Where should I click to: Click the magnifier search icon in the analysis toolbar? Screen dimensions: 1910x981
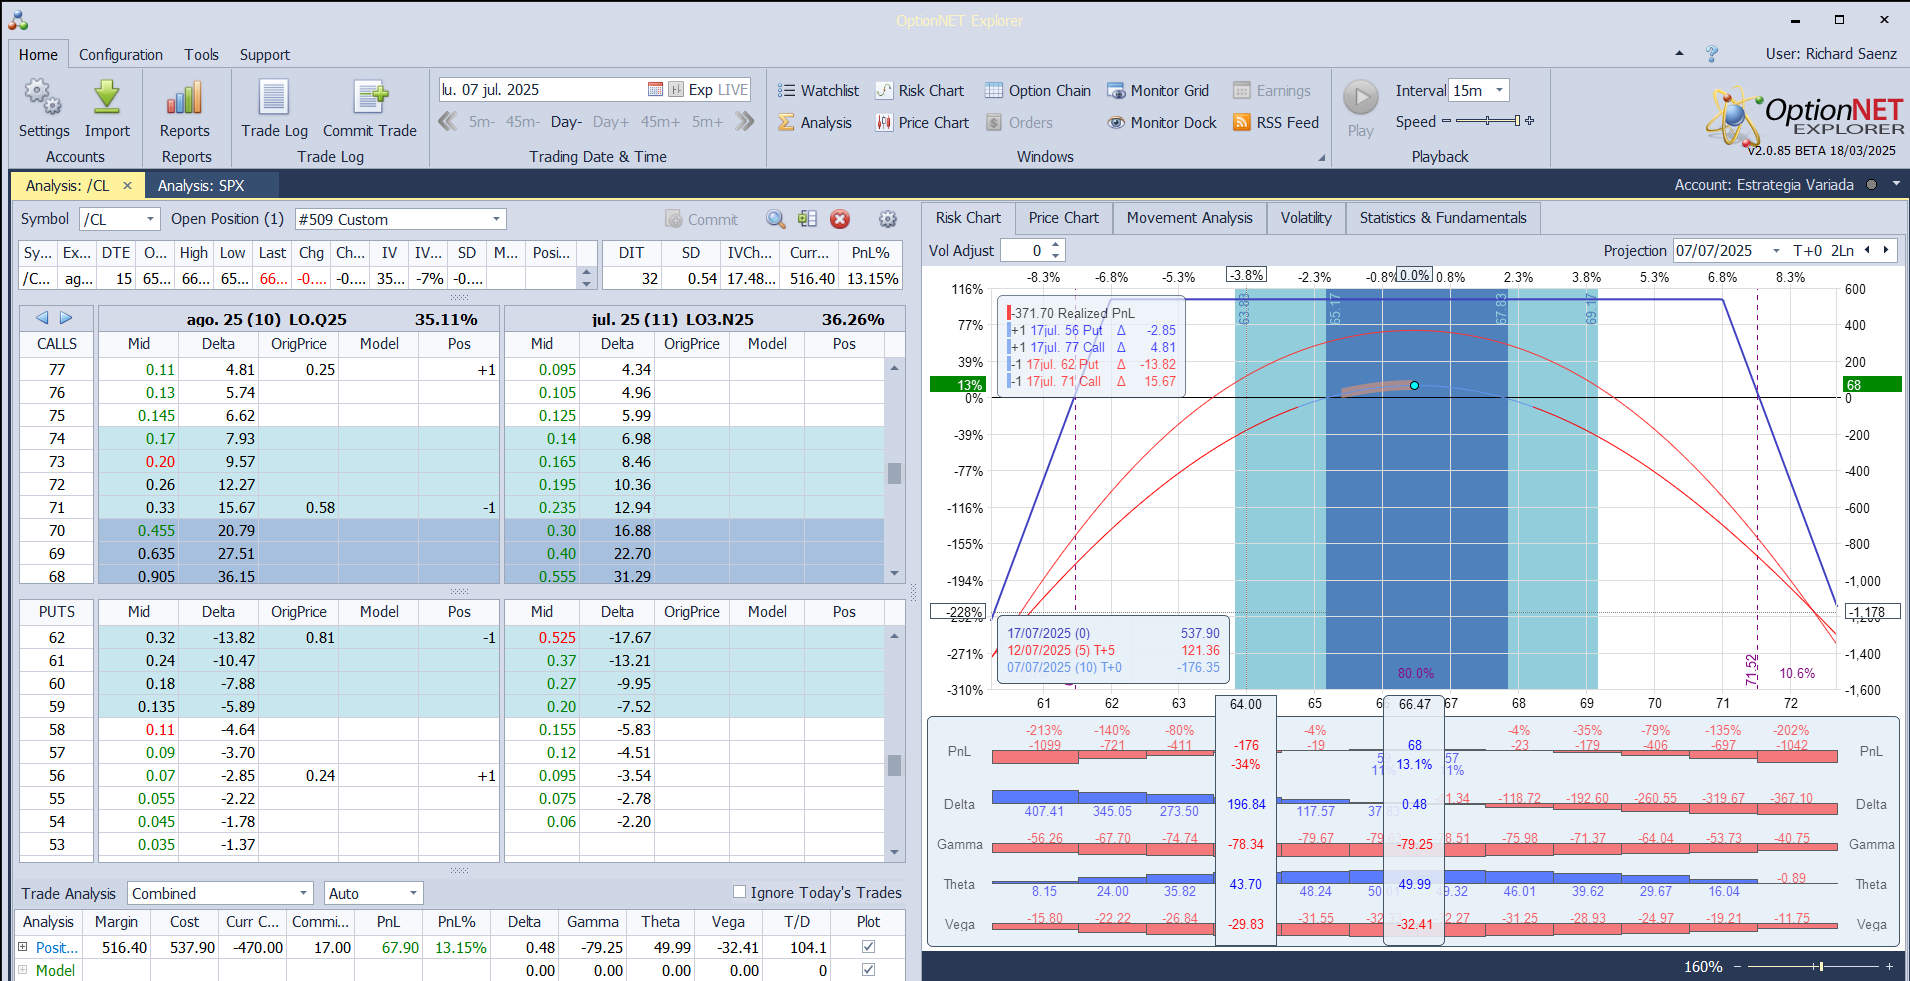776,219
